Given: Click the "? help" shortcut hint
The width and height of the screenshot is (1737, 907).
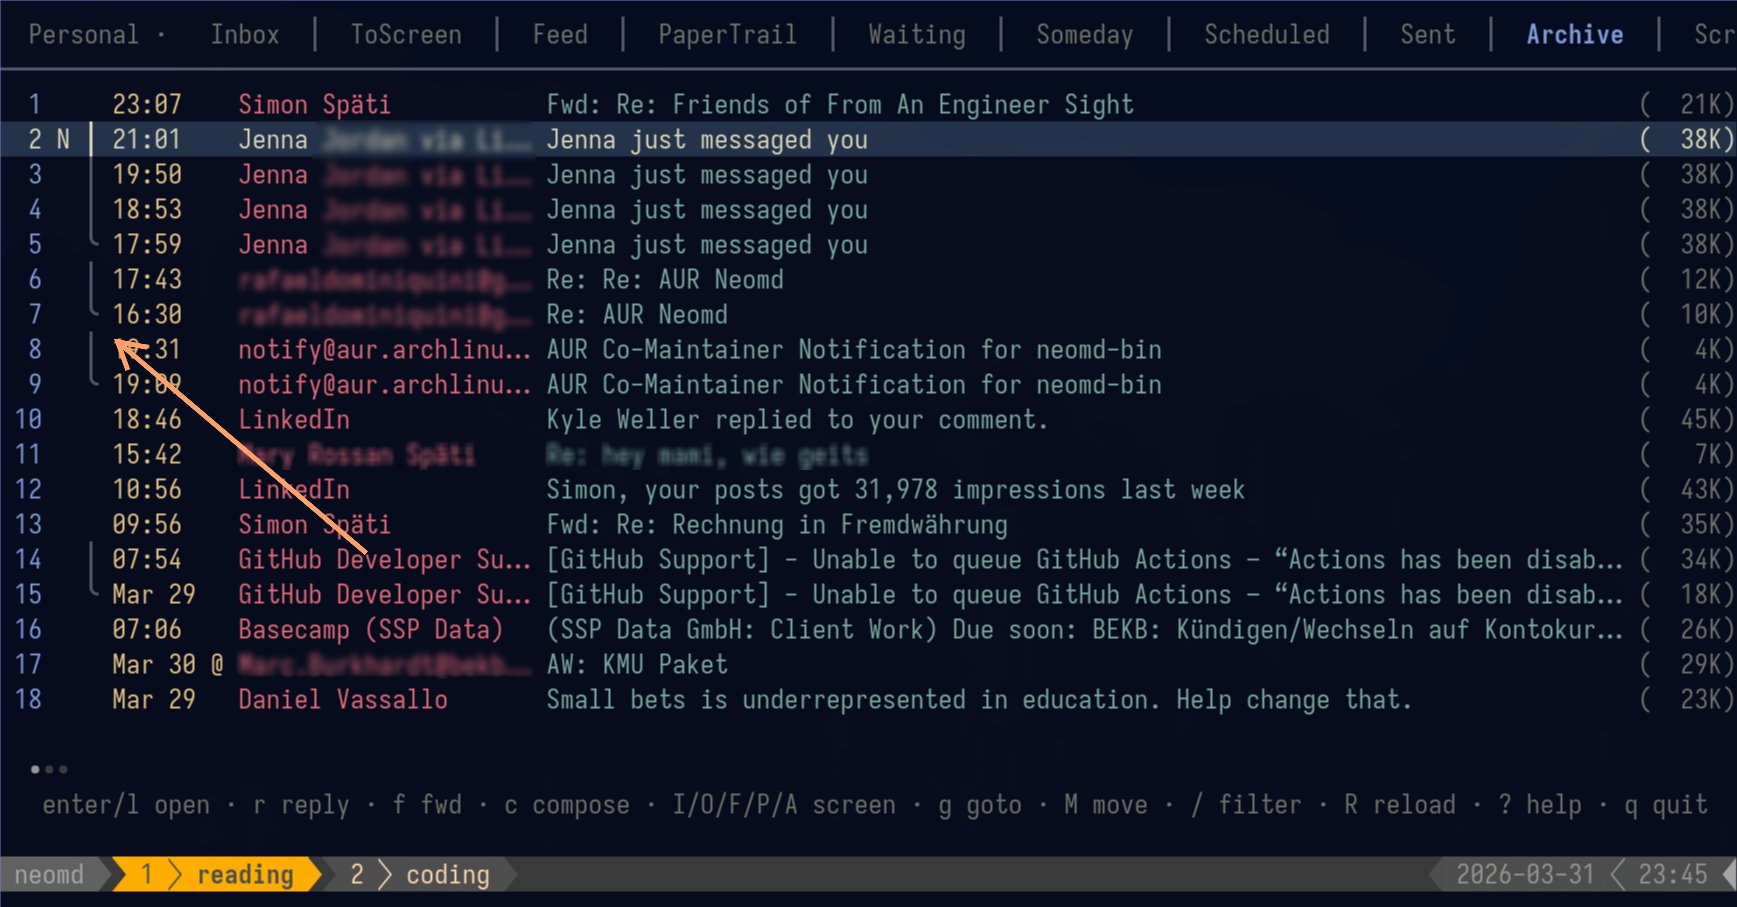Looking at the screenshot, I should (1540, 805).
